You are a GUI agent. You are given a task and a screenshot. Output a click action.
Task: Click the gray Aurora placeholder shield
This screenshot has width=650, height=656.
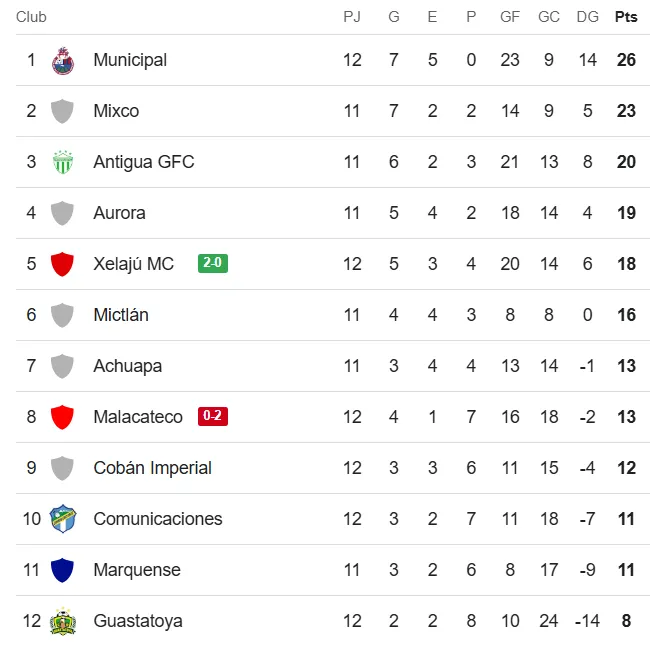tap(63, 213)
